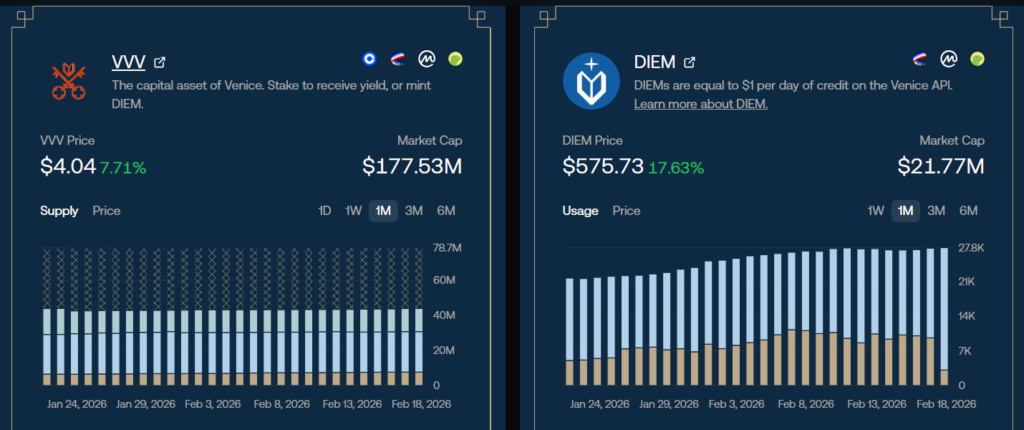Viewport: 1024px width, 430px height.
Task: Open the external link icon beside VVV
Action: (x=160, y=63)
